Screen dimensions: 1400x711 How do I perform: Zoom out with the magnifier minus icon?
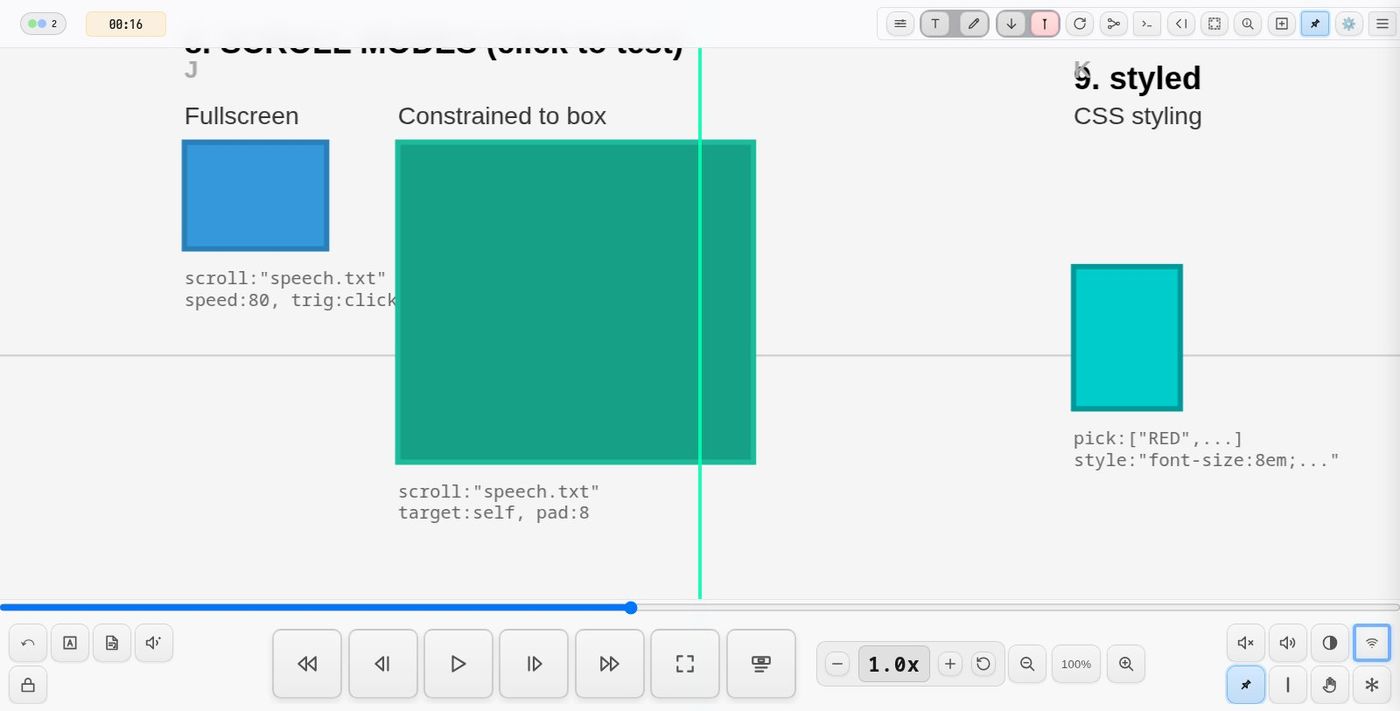(x=1027, y=664)
